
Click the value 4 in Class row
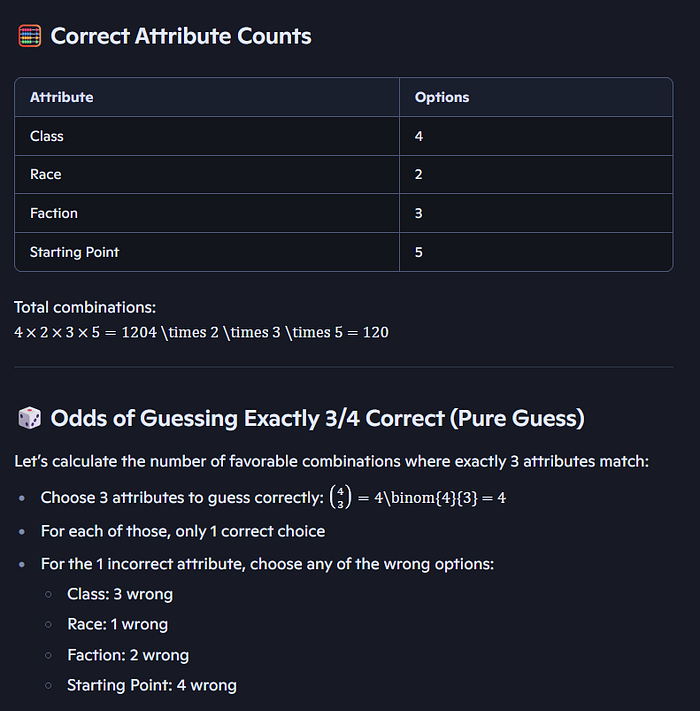click(419, 136)
